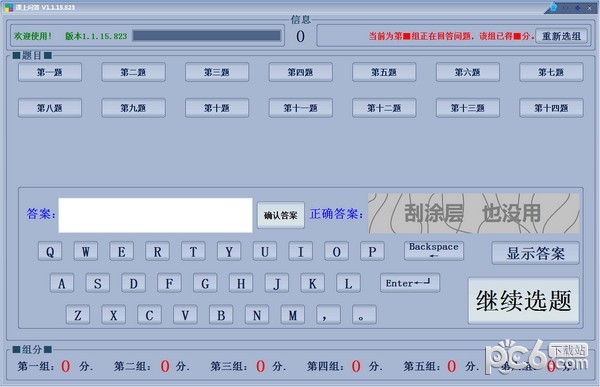Open the 第十一题 question

(x=300, y=108)
